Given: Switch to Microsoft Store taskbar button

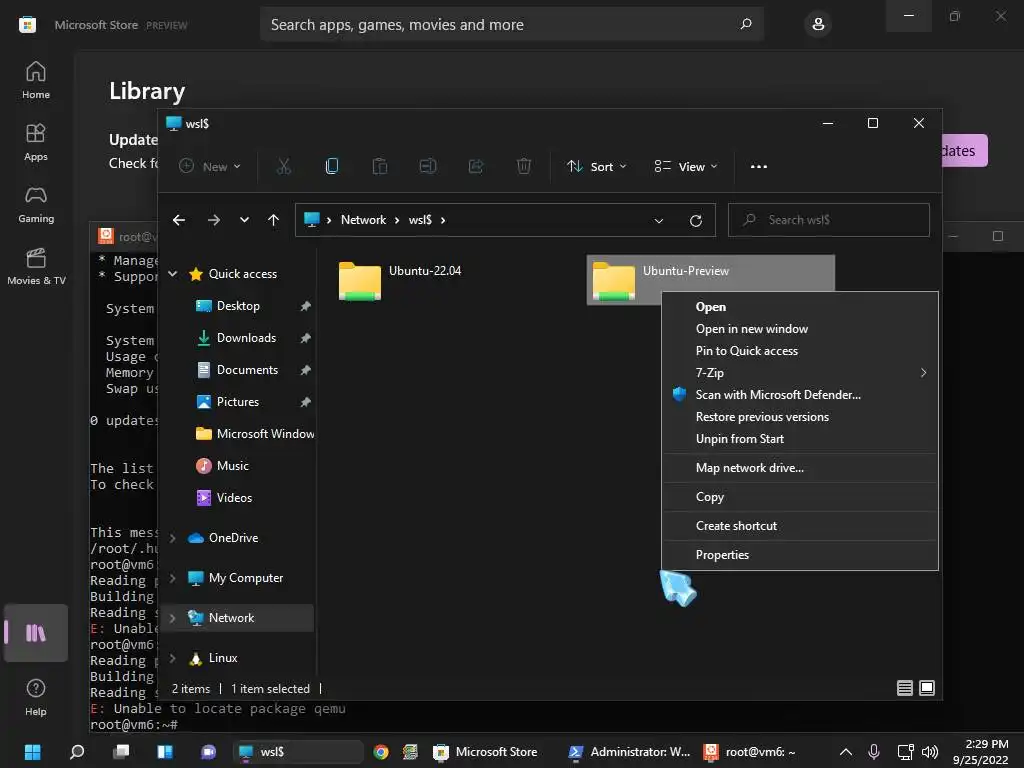Looking at the screenshot, I should (x=487, y=752).
